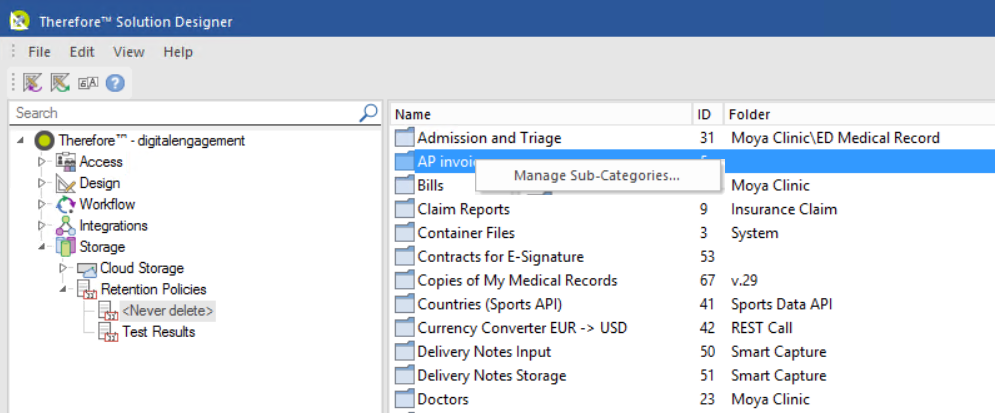Open Help via the blue question mark icon
The width and height of the screenshot is (995, 413).
pyautogui.click(x=115, y=82)
